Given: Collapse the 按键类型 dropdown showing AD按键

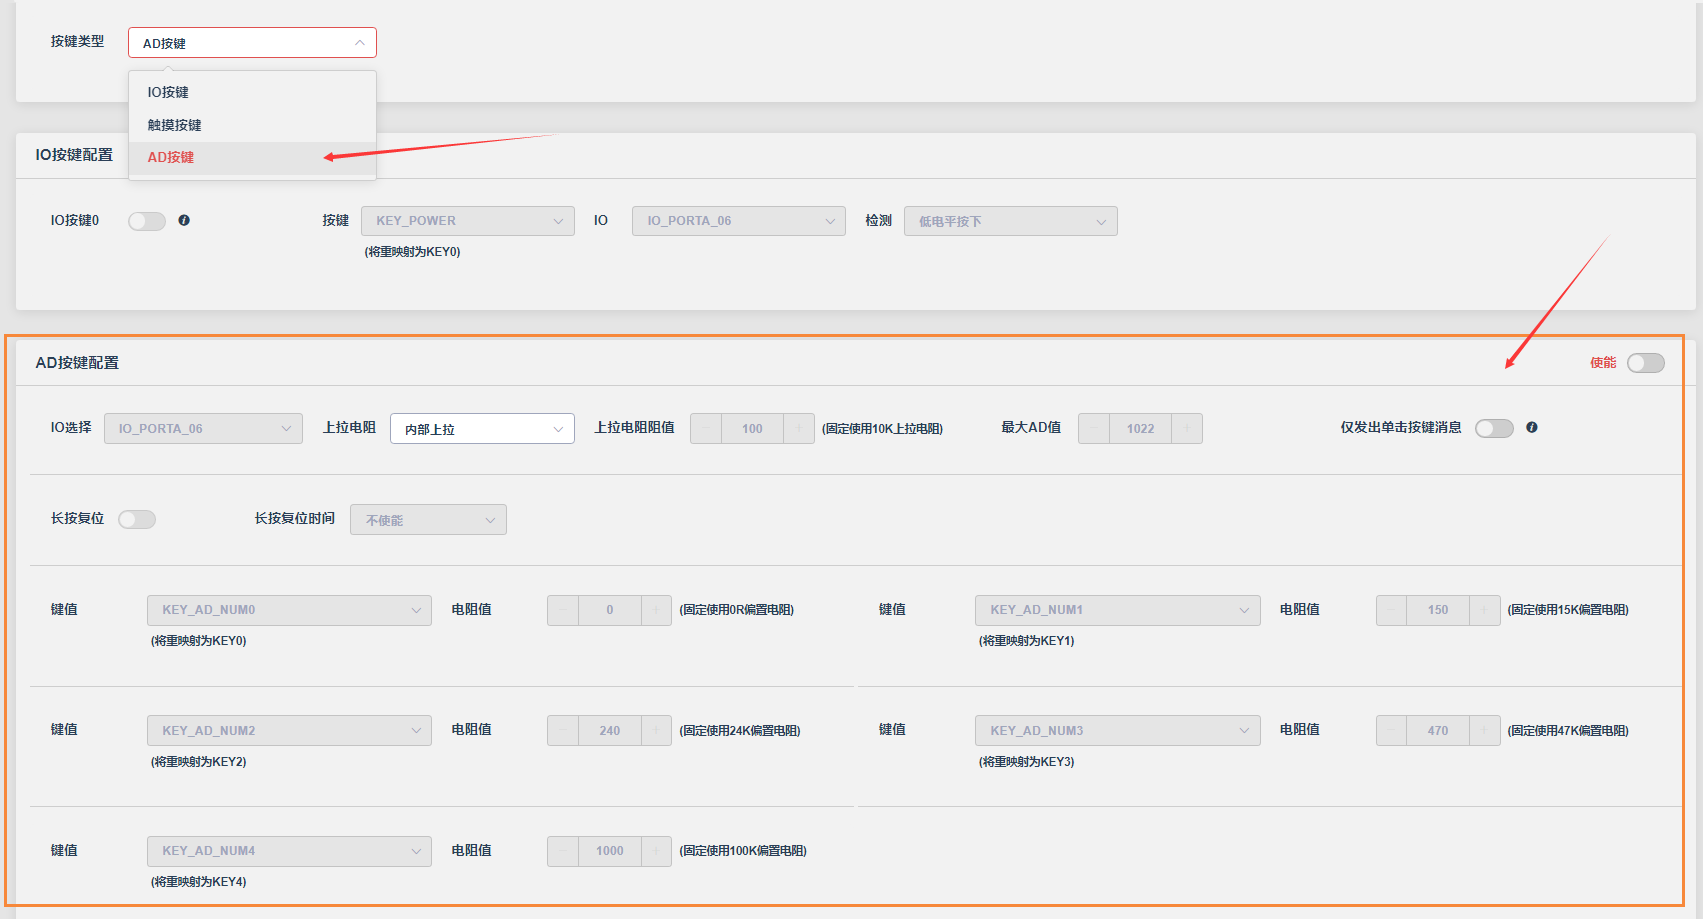Looking at the screenshot, I should tap(252, 42).
